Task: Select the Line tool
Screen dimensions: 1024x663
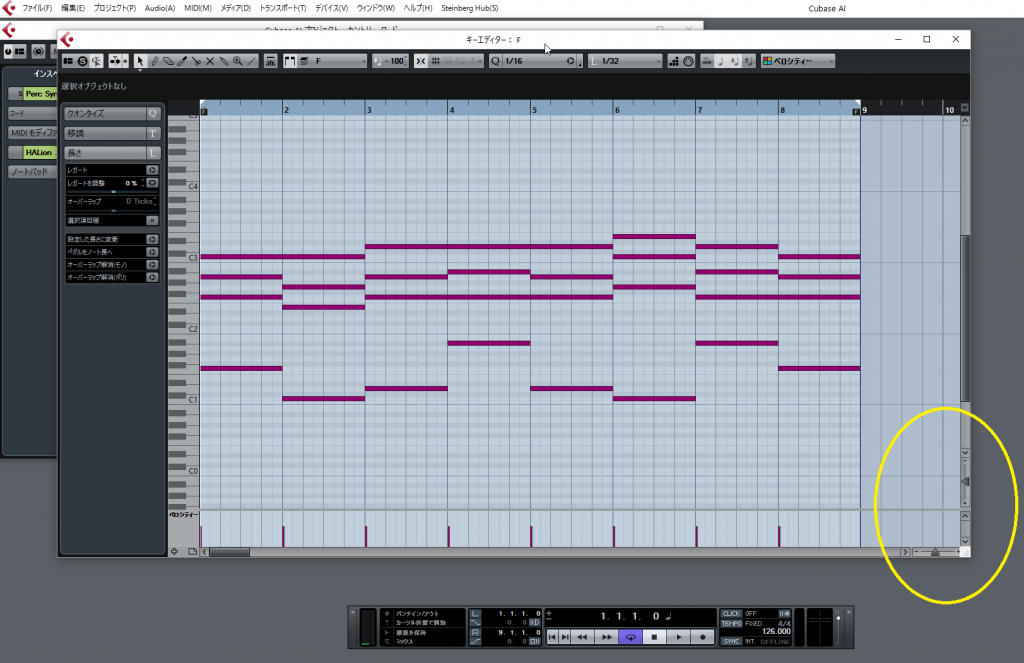Action: 251,61
